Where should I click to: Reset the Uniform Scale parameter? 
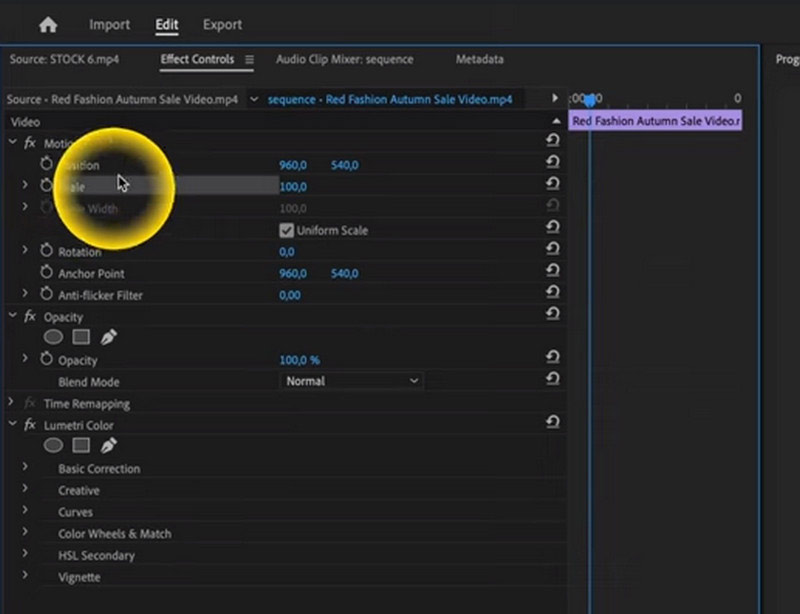(552, 227)
